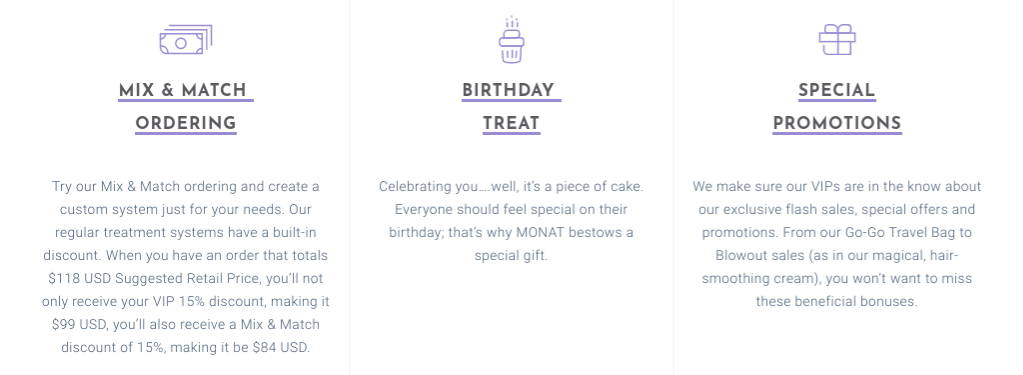Screen dimensions: 1023x375
Task: Click the birthday cupcake icon
Action: [512, 40]
